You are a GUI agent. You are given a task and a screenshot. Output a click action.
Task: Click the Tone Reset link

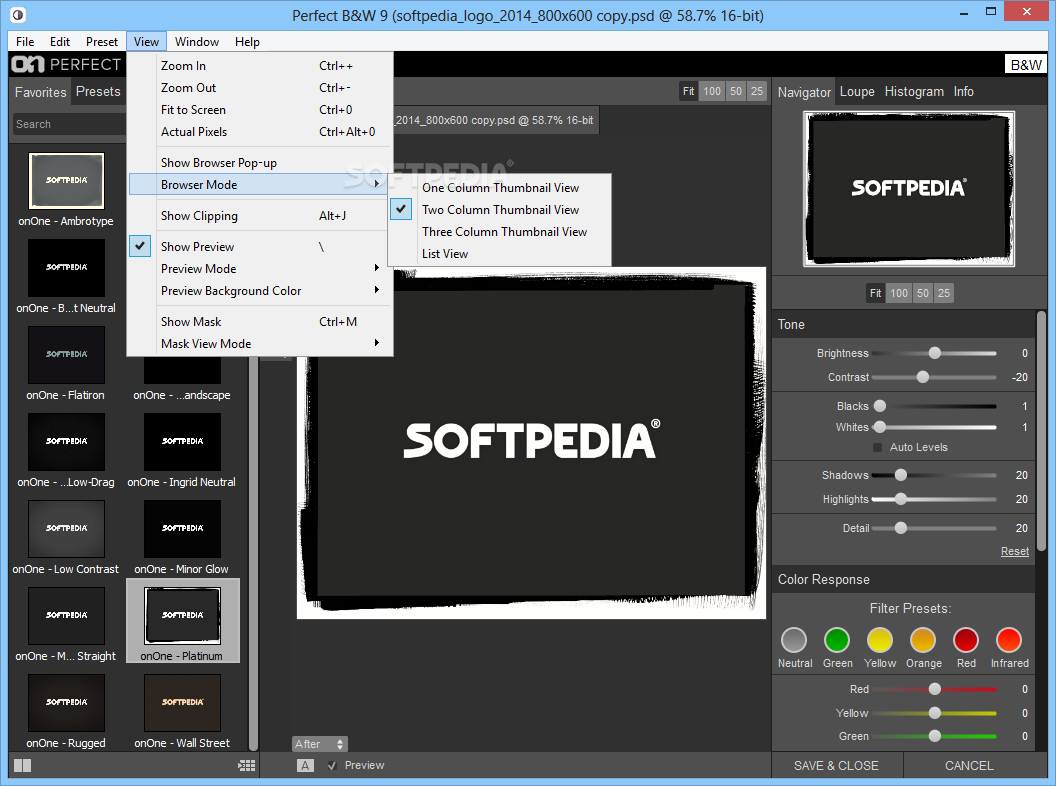[x=1014, y=551]
